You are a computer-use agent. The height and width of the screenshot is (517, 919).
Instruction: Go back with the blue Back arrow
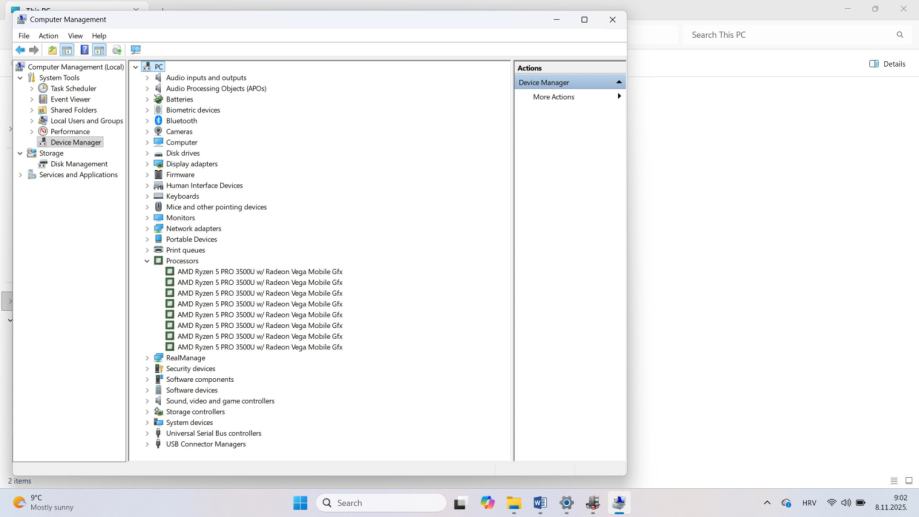click(21, 50)
